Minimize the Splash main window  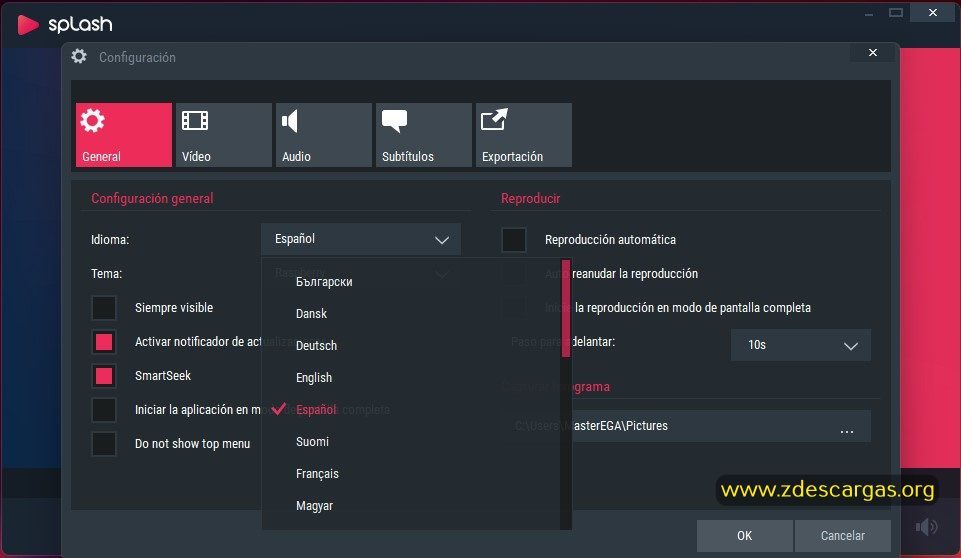click(869, 13)
